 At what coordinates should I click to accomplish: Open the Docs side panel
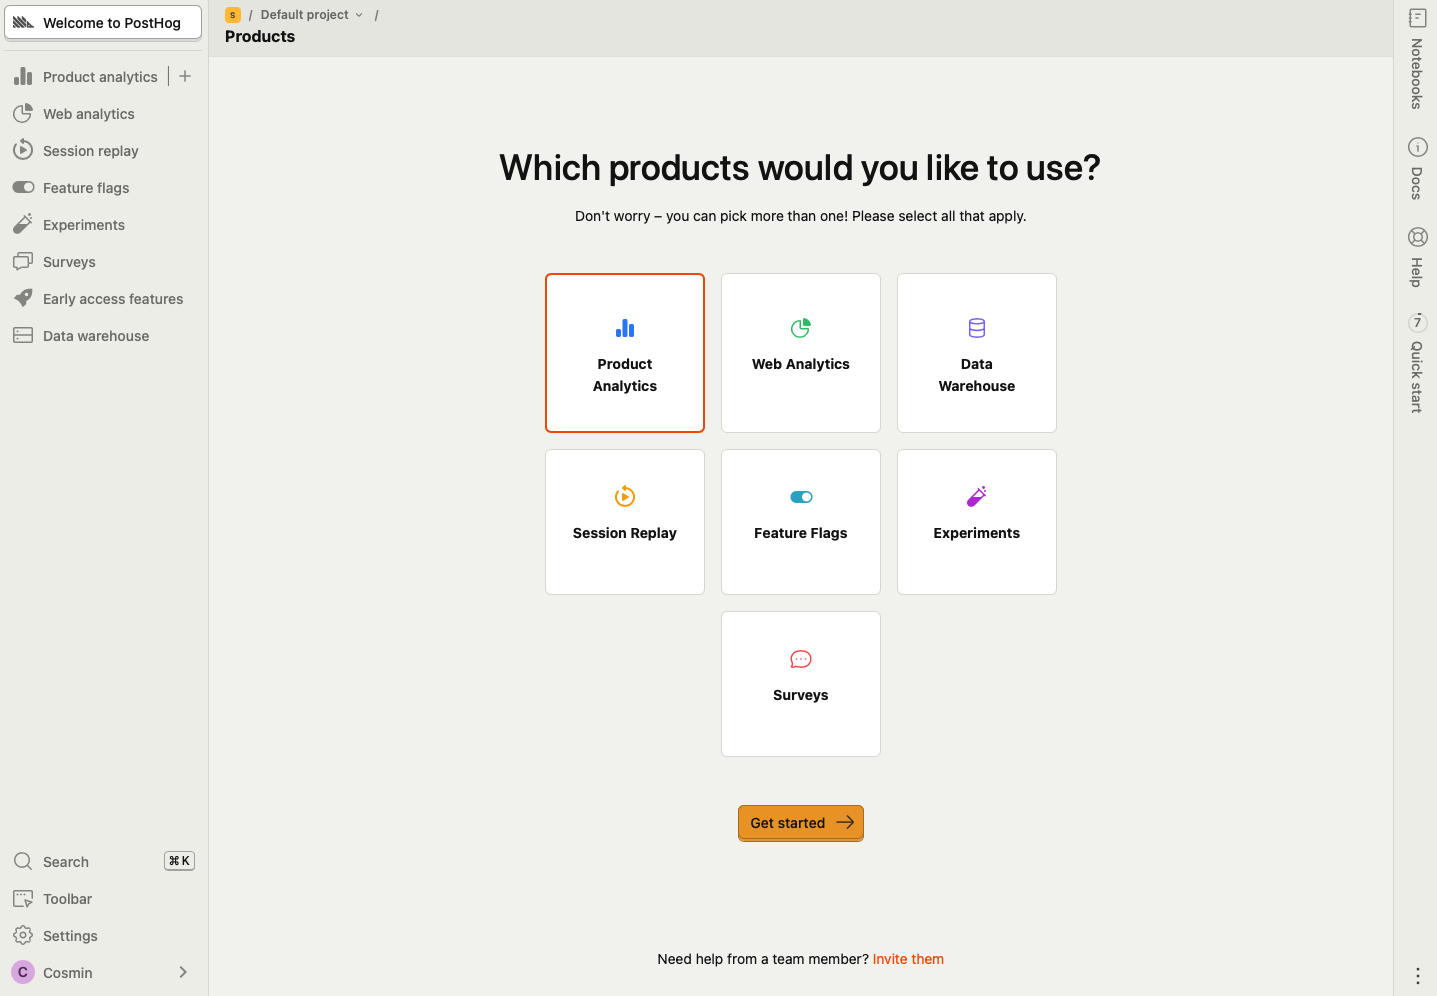coord(1417,169)
